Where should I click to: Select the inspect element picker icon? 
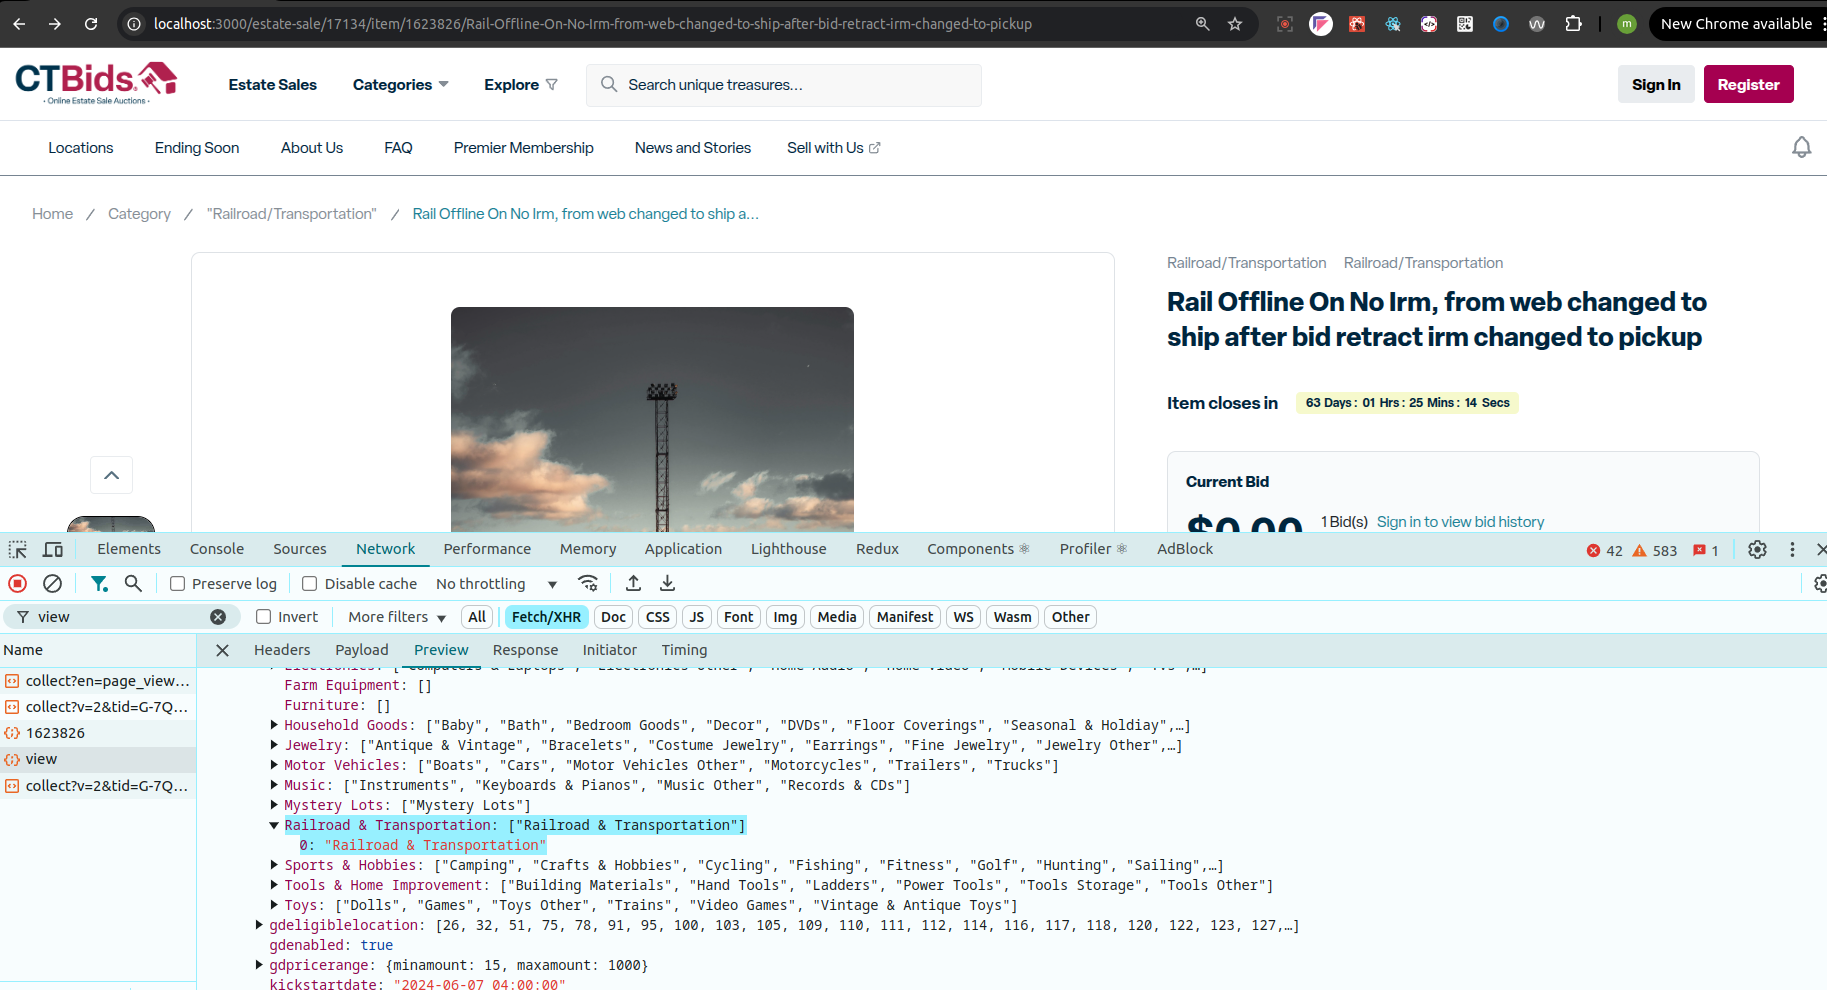coord(18,549)
